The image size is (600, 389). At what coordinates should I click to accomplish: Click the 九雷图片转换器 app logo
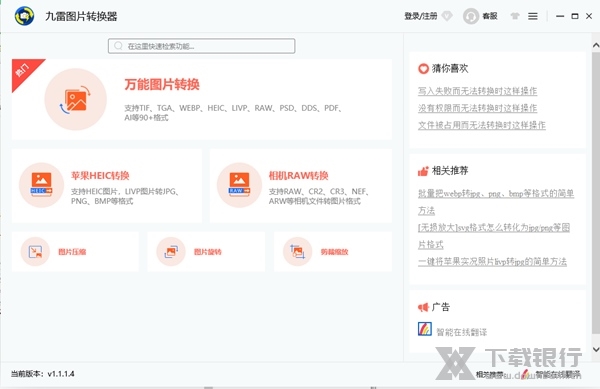click(24, 16)
